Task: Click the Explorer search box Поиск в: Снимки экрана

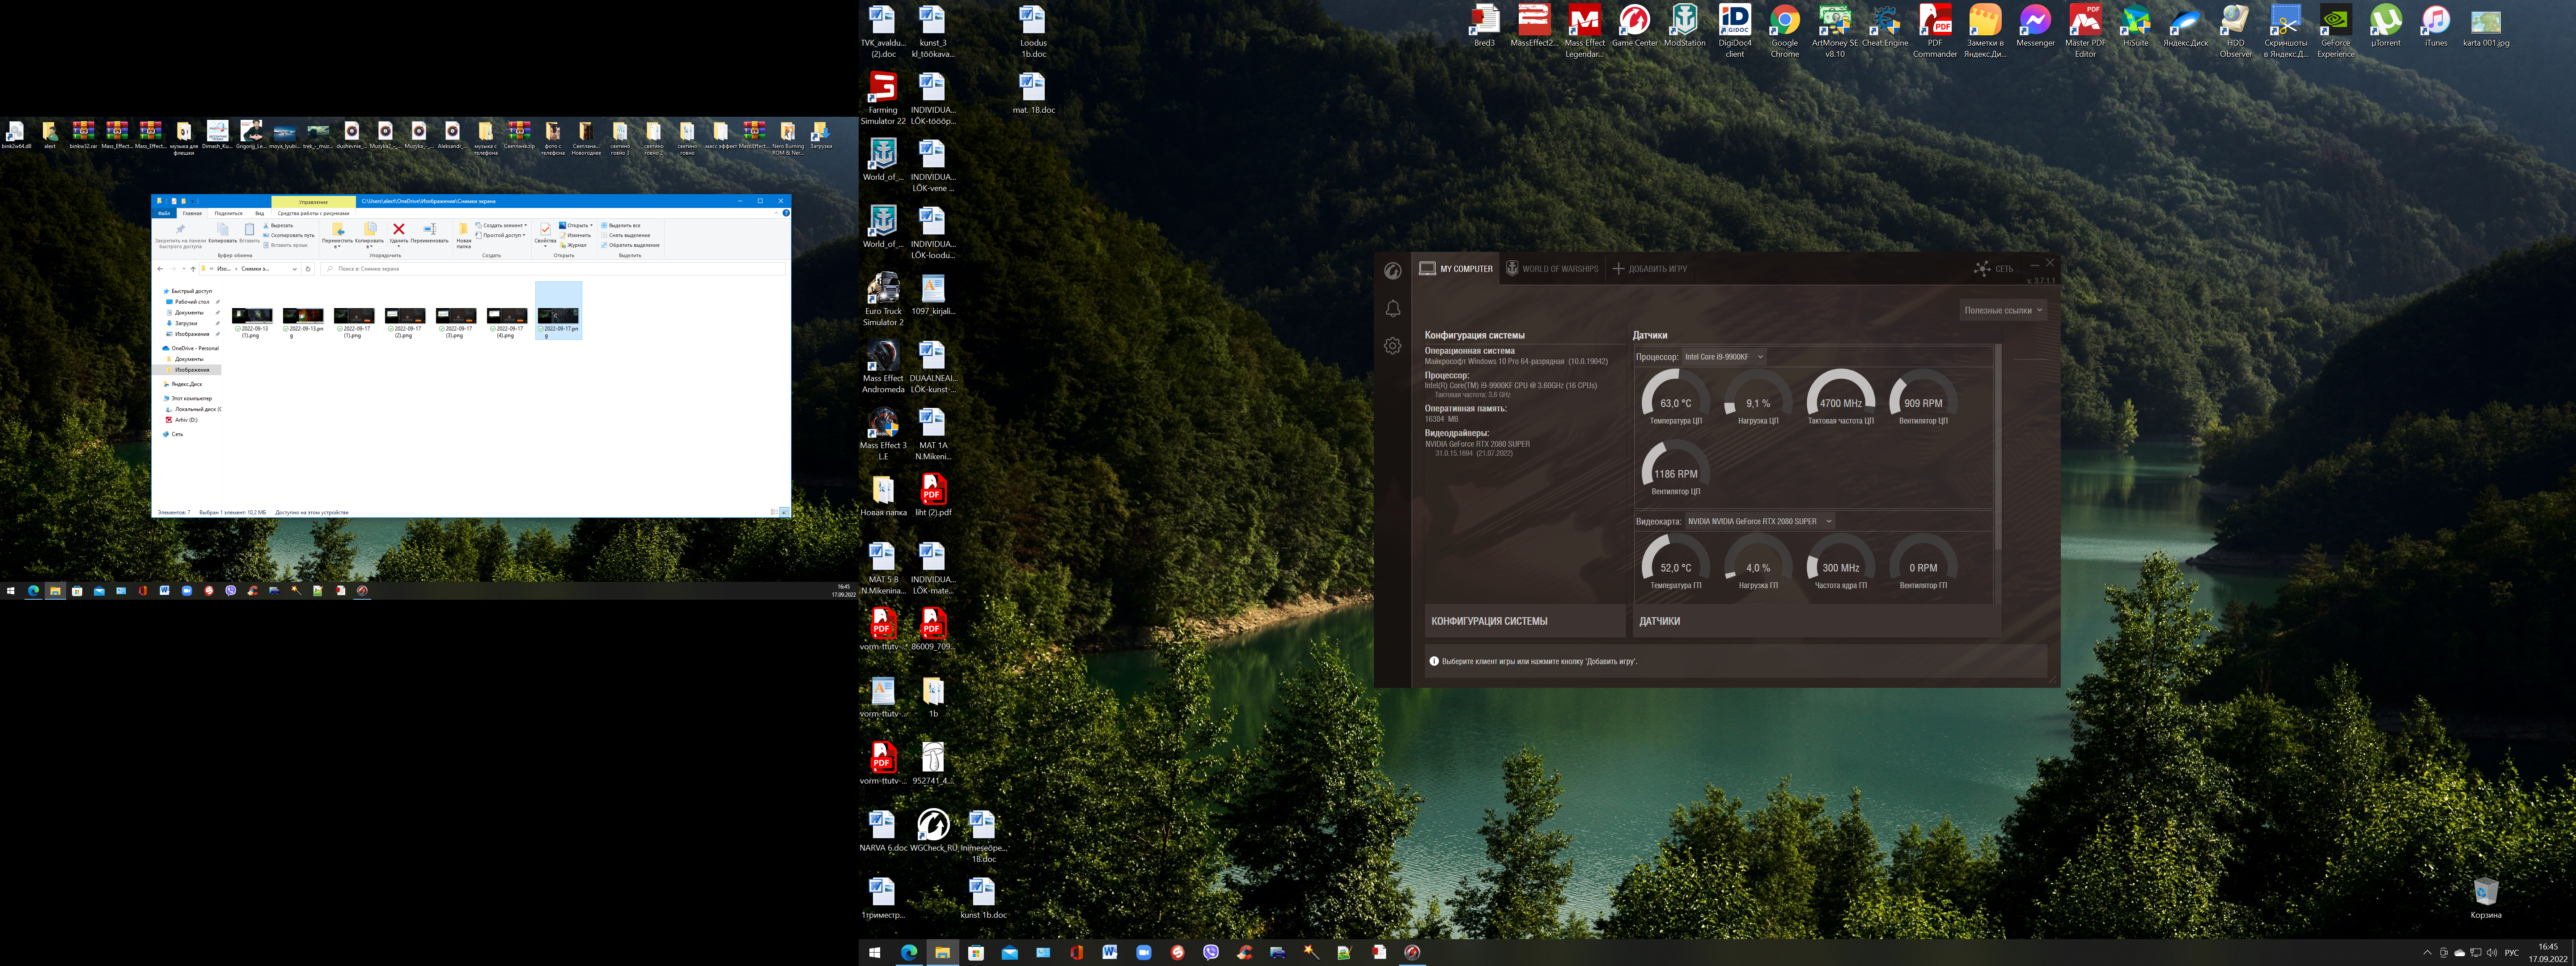Action: click(553, 269)
